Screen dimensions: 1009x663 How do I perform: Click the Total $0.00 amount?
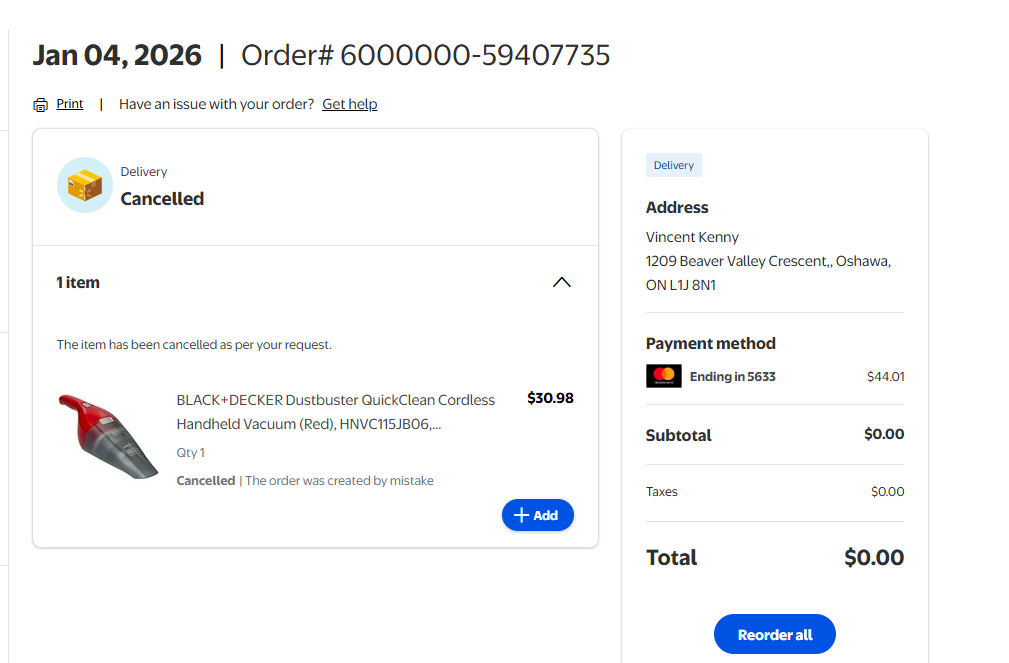tap(873, 557)
